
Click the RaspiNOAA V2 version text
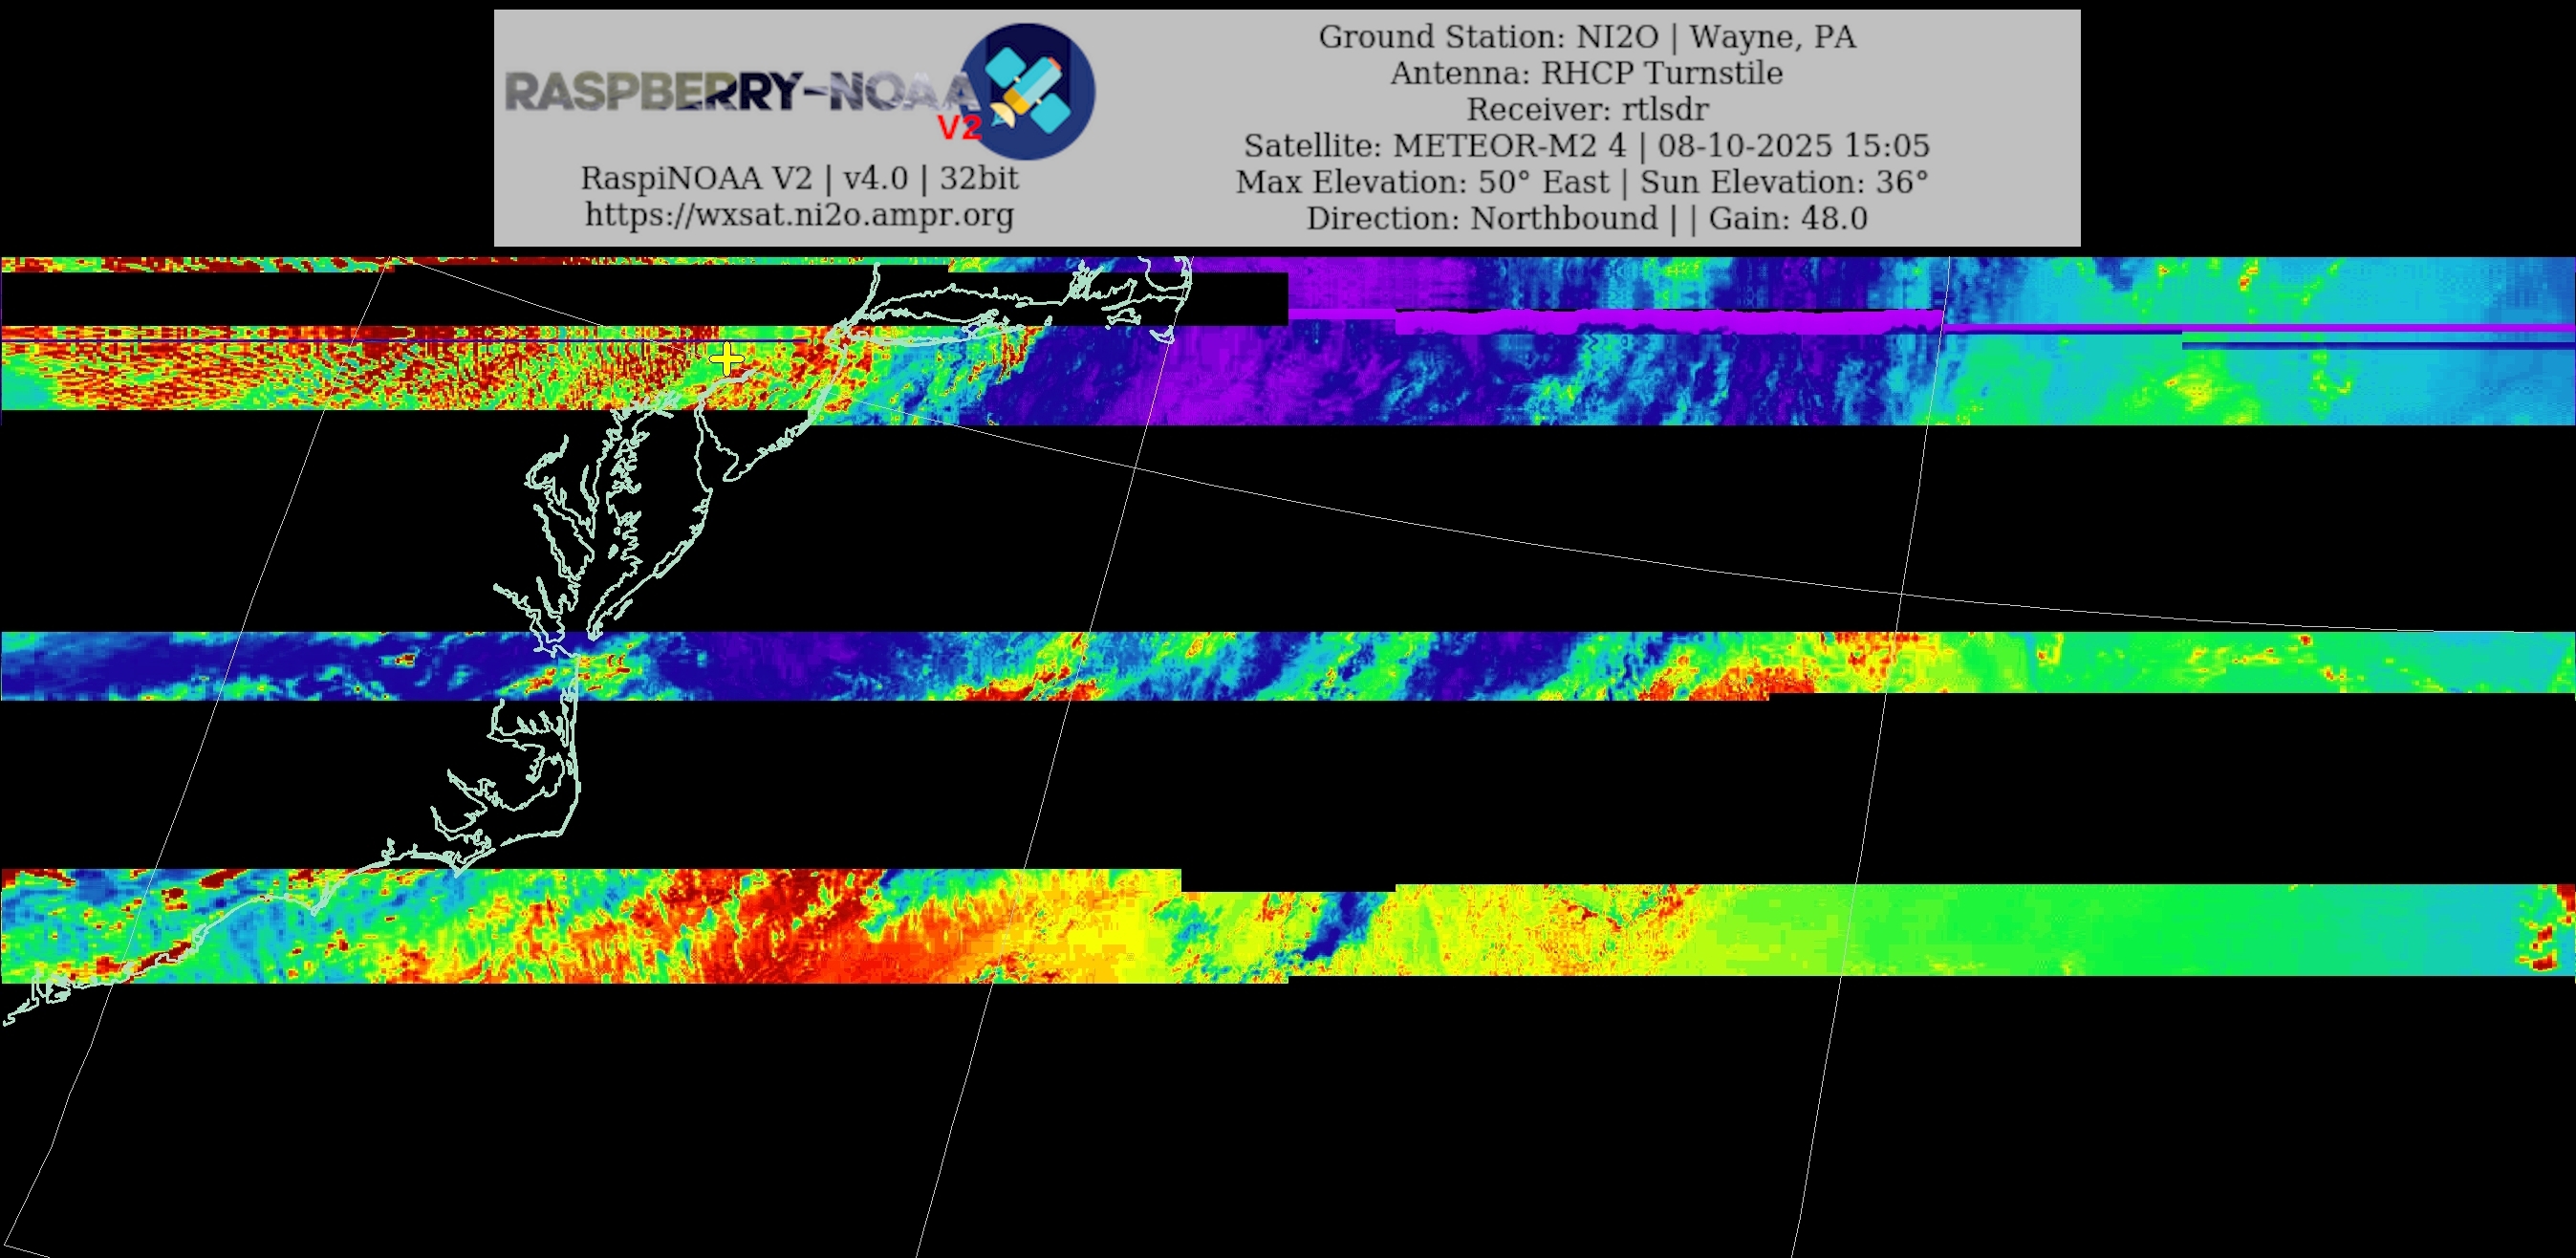click(799, 178)
